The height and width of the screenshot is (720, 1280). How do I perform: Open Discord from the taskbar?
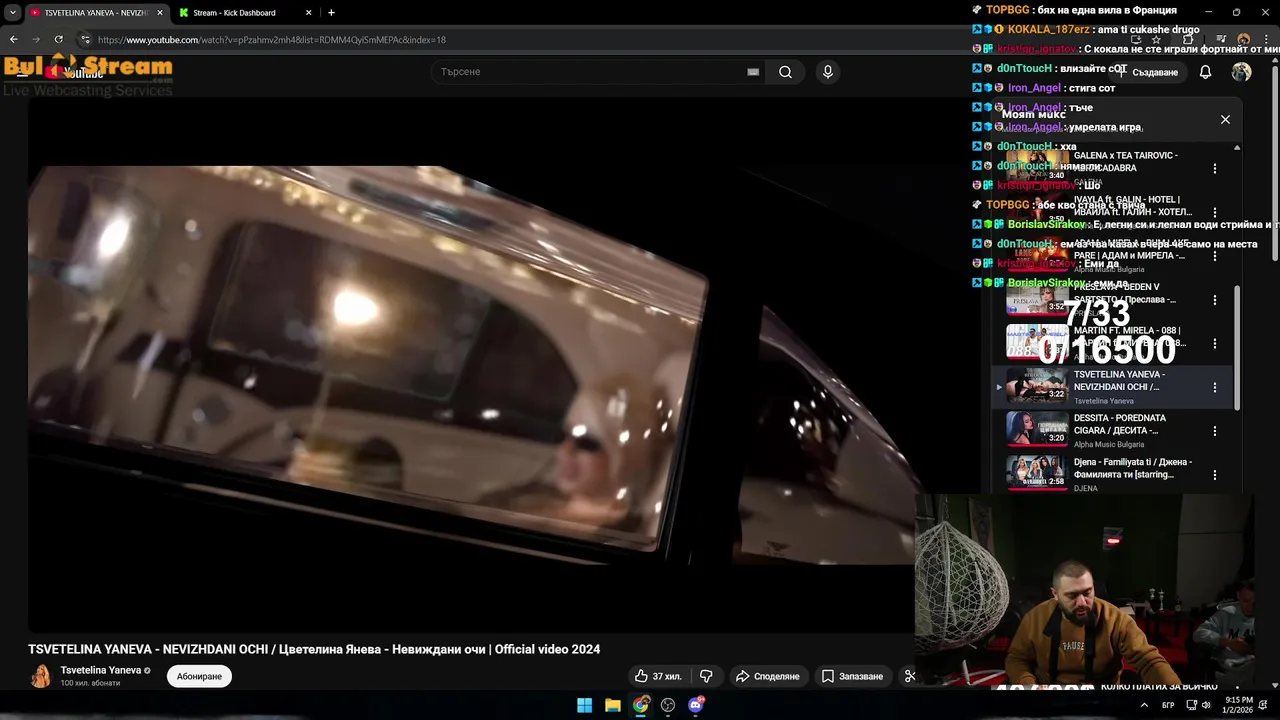(696, 705)
